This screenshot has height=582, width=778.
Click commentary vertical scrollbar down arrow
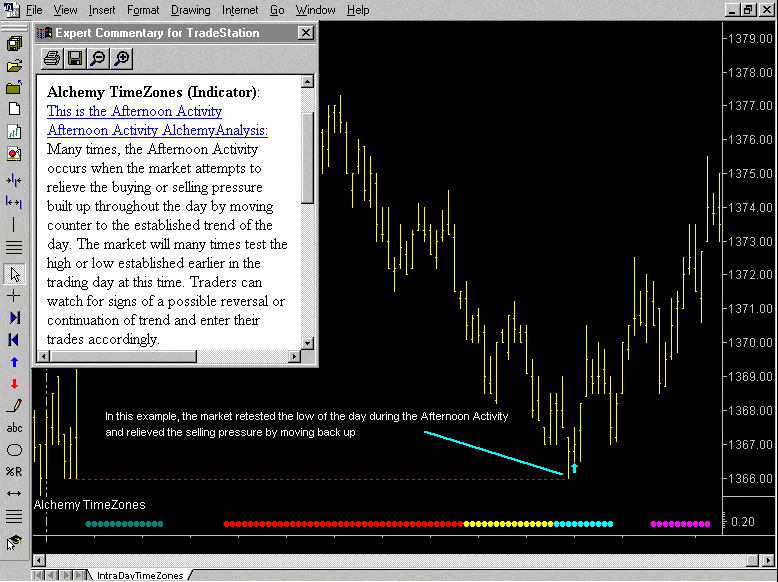[x=307, y=343]
